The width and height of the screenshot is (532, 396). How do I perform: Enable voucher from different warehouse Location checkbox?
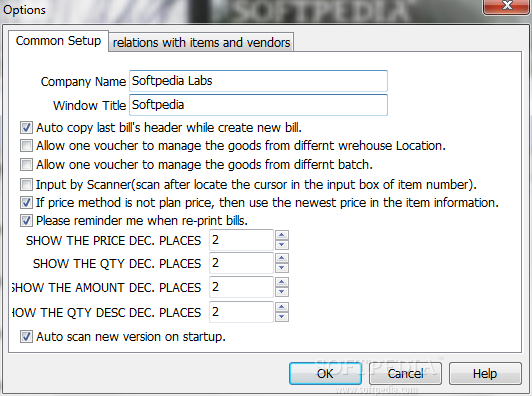pos(26,146)
